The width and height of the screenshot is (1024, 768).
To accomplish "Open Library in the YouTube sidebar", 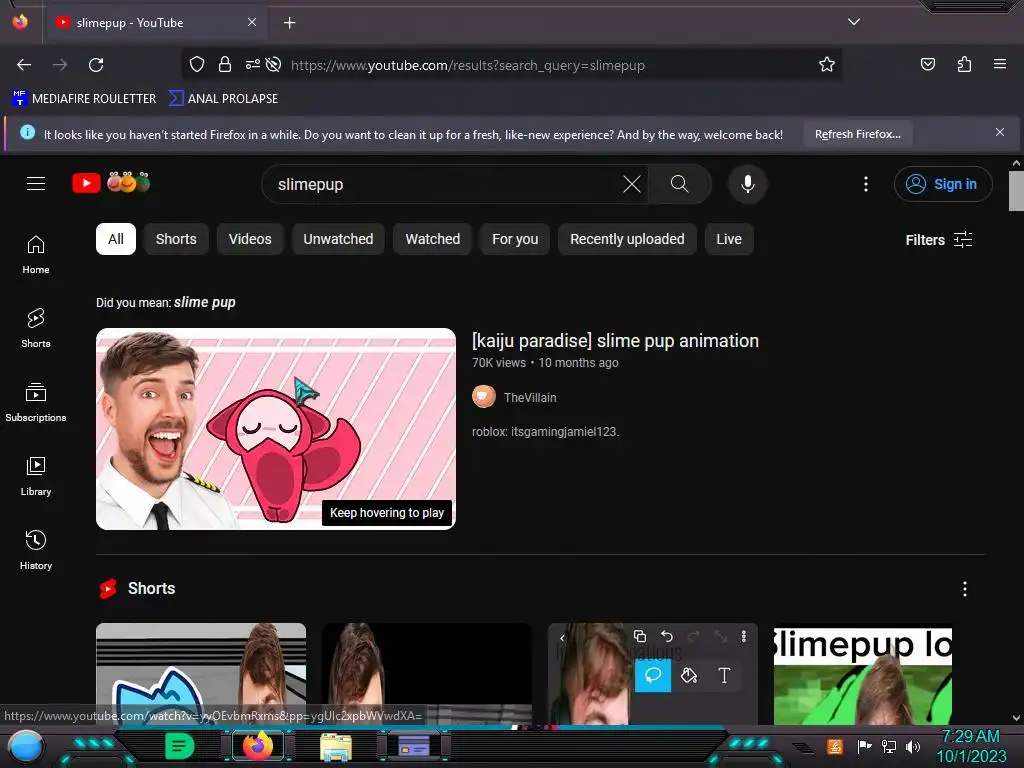I will click(x=36, y=476).
